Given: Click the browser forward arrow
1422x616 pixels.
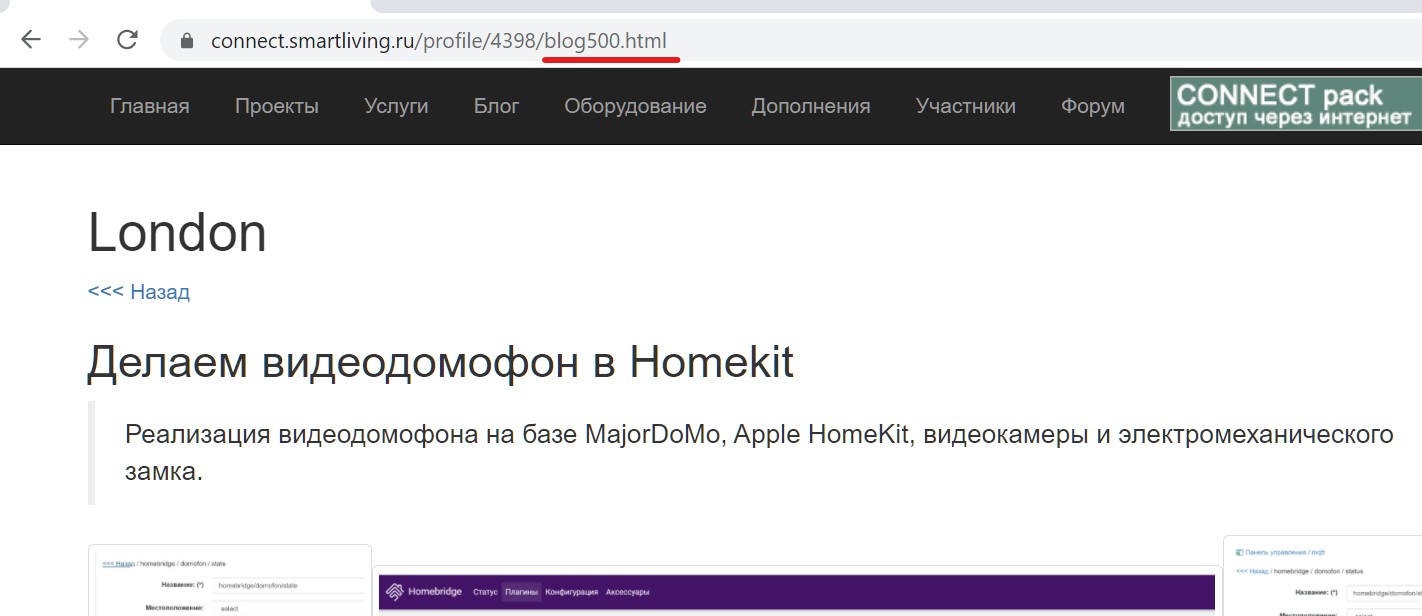Looking at the screenshot, I should pos(79,40).
